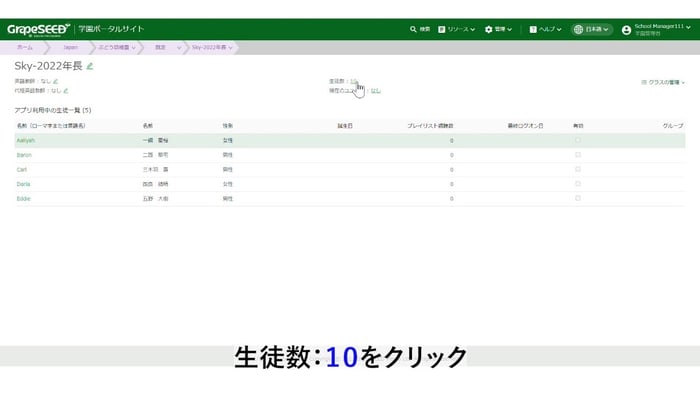
Task: Edit the teacher pencil icon next to first なし
Action: coord(55,81)
